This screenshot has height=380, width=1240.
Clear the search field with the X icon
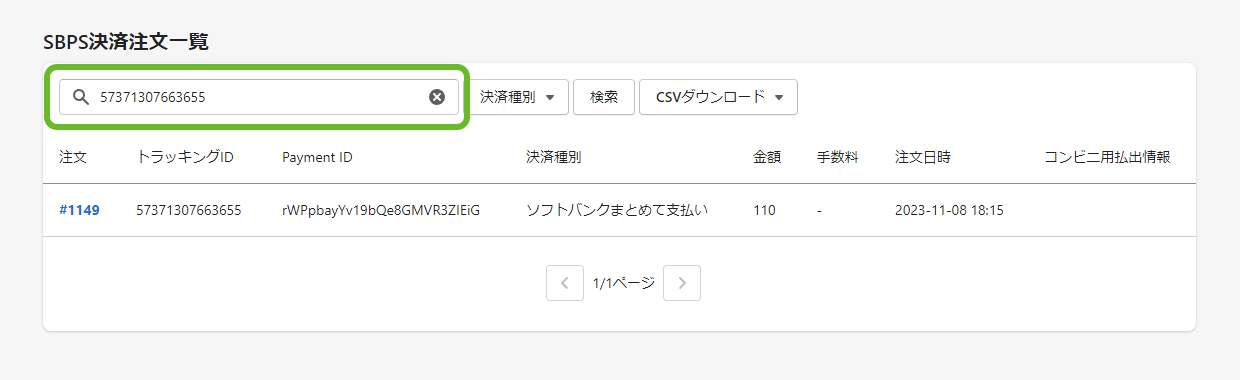pyautogui.click(x=437, y=97)
